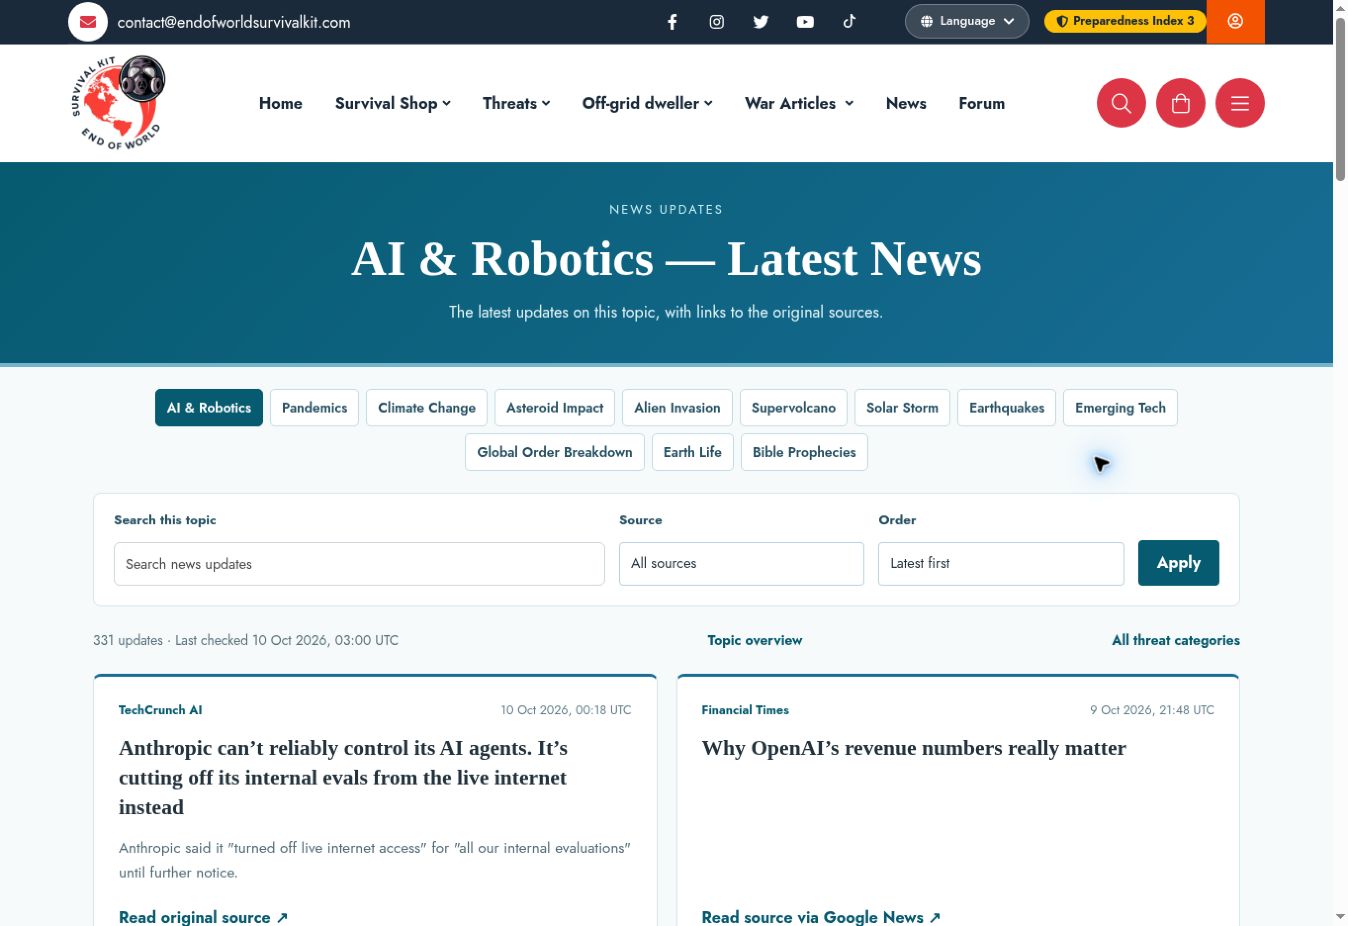The image size is (1348, 926).
Task: Open the Forum menu item
Action: tap(982, 103)
